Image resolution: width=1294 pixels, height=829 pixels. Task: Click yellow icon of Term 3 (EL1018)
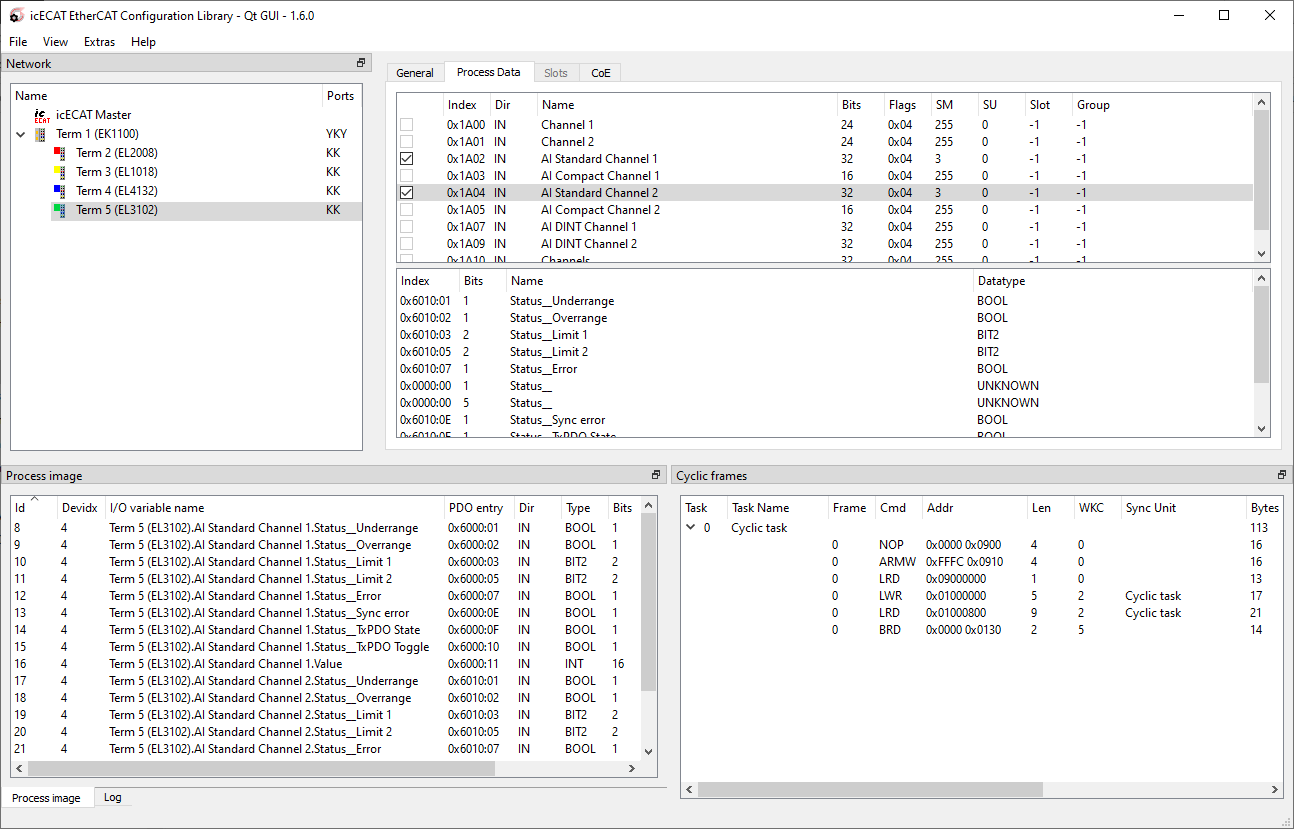[x=59, y=170]
